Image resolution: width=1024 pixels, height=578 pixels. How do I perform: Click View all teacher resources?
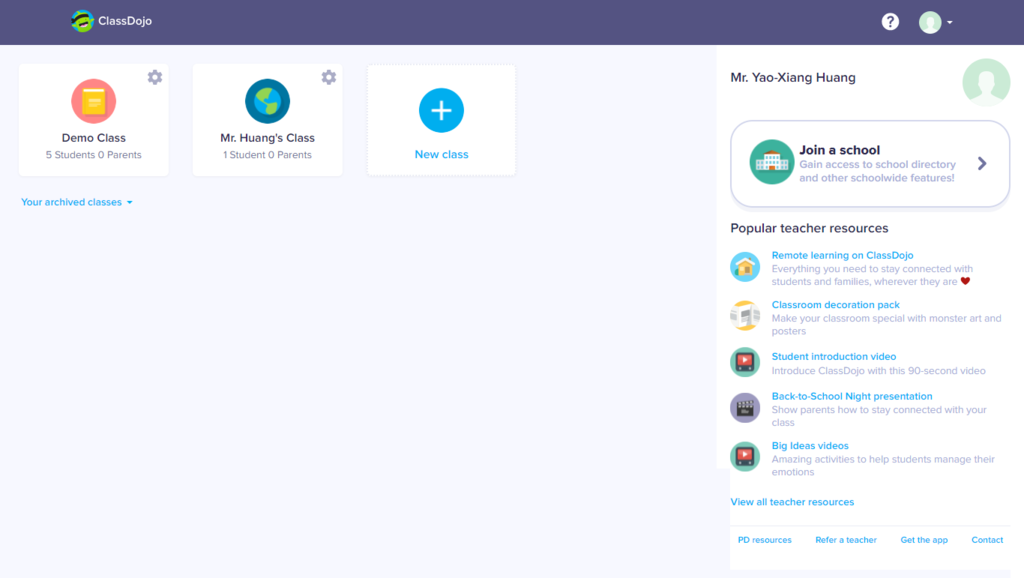click(792, 502)
